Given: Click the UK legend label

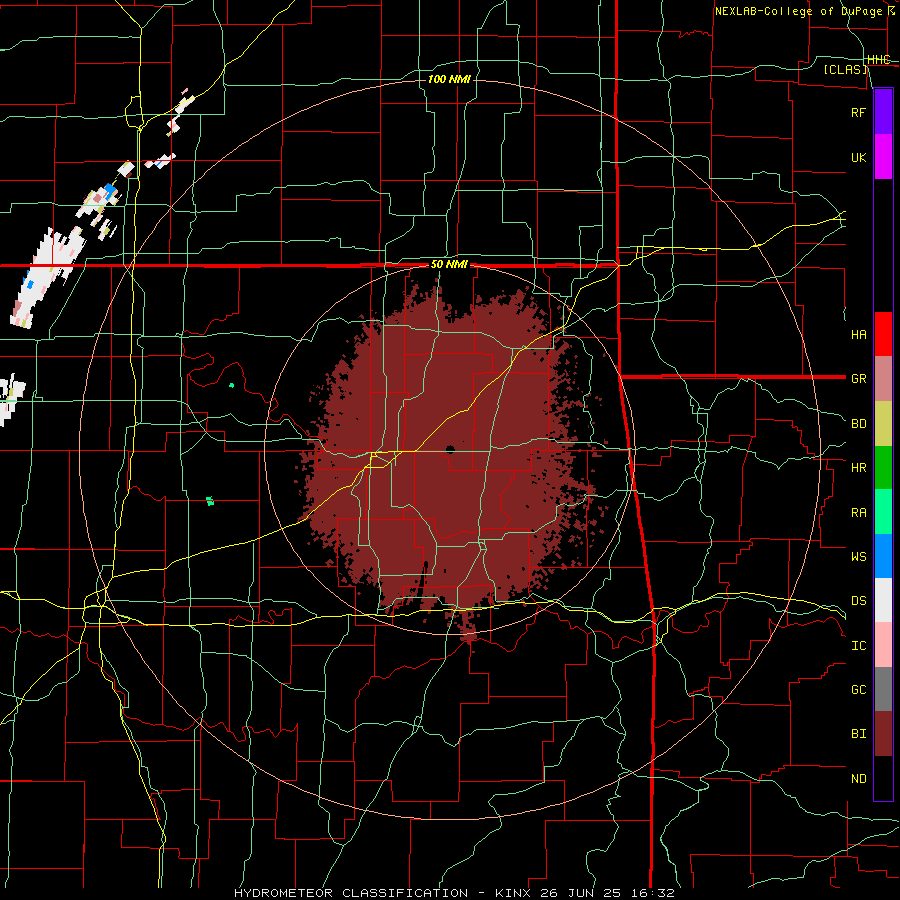Looking at the screenshot, I should (858, 157).
